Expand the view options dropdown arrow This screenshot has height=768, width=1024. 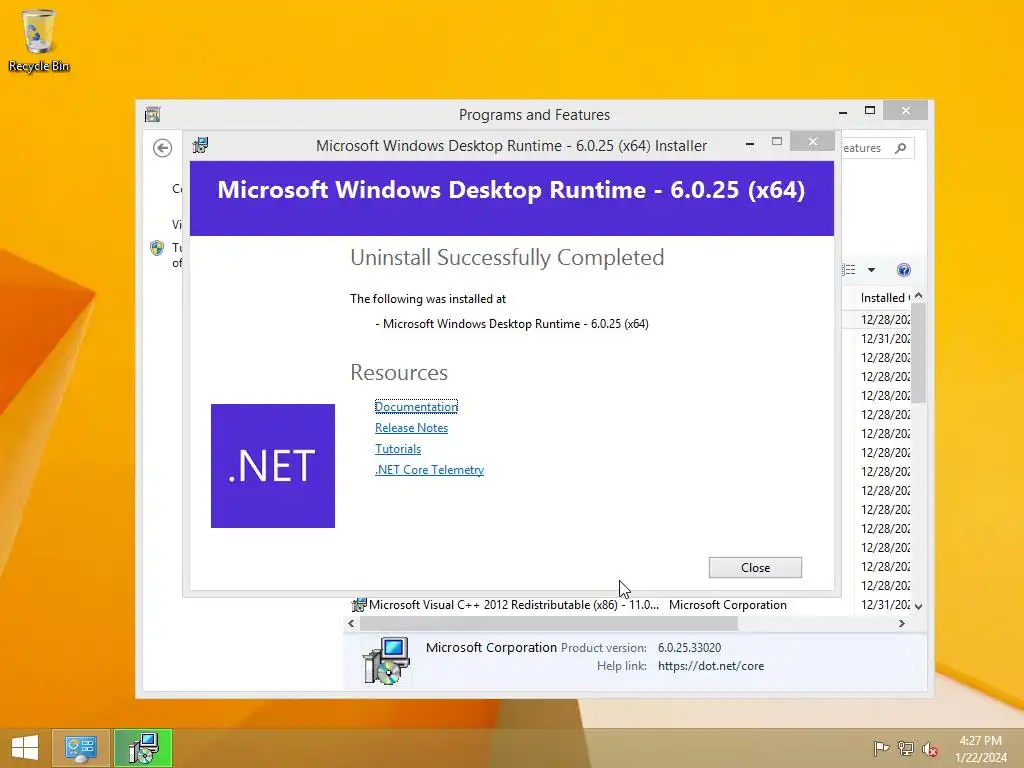click(x=871, y=270)
